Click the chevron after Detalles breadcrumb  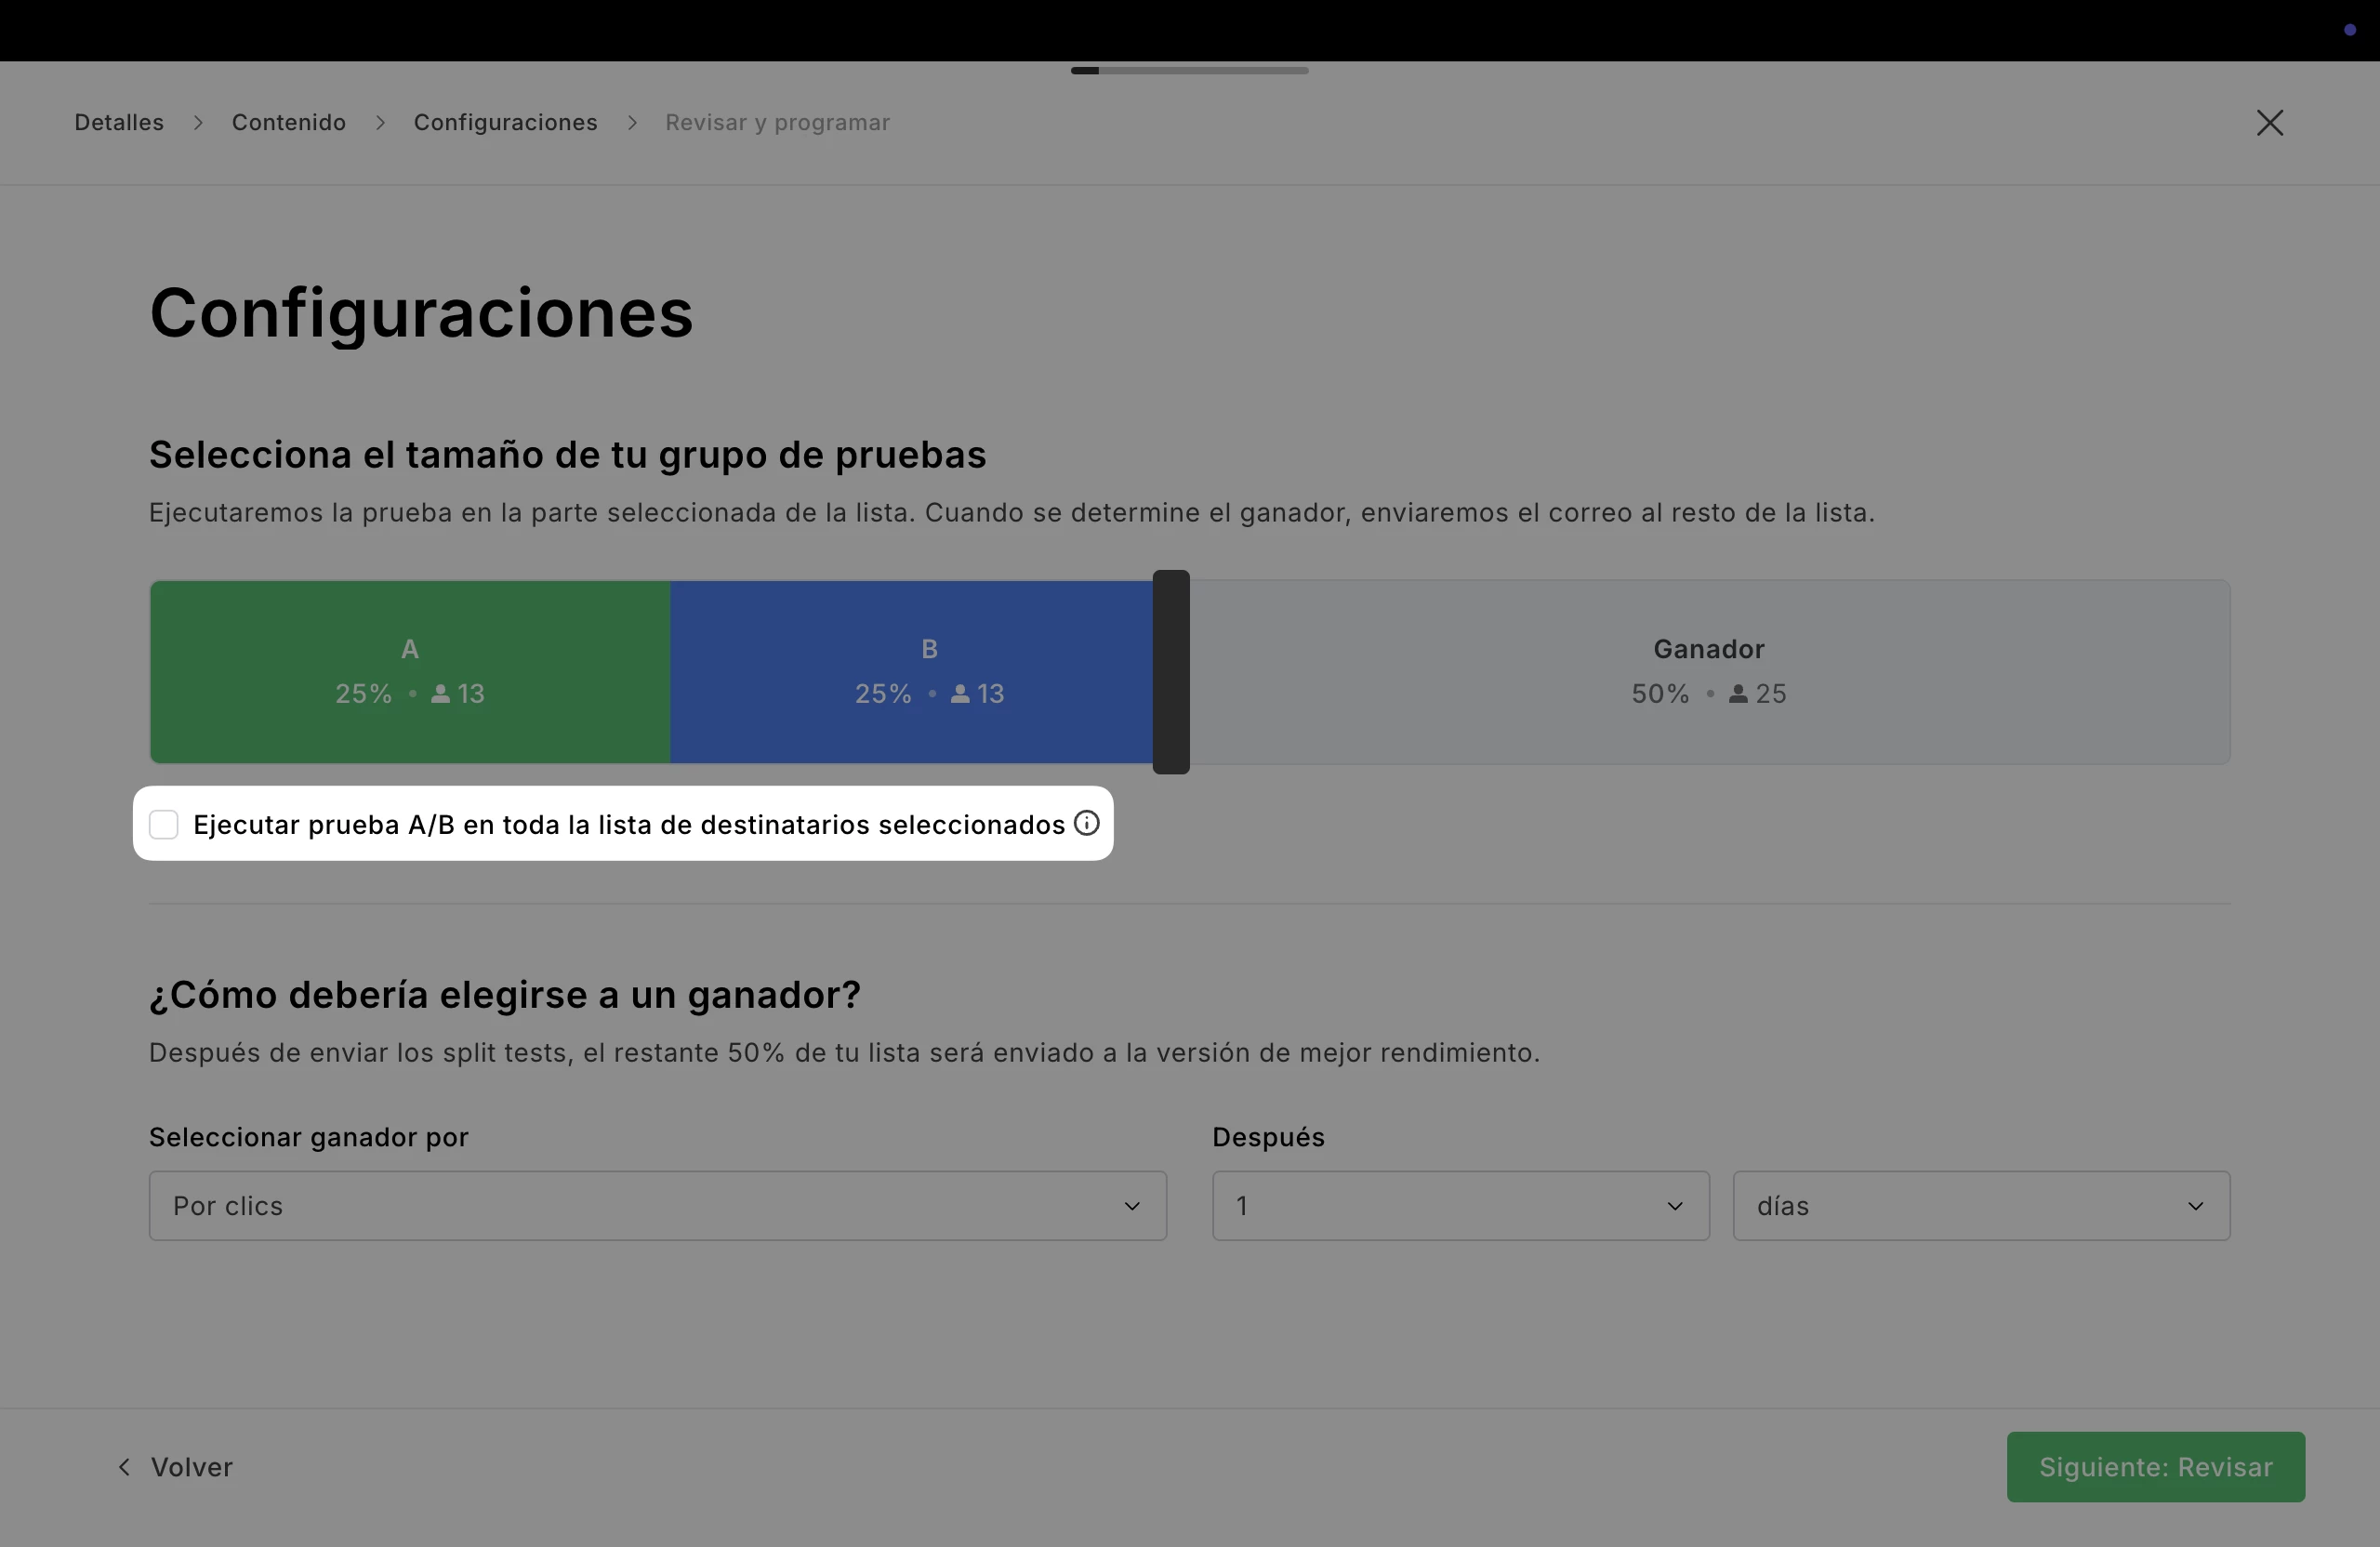198,123
